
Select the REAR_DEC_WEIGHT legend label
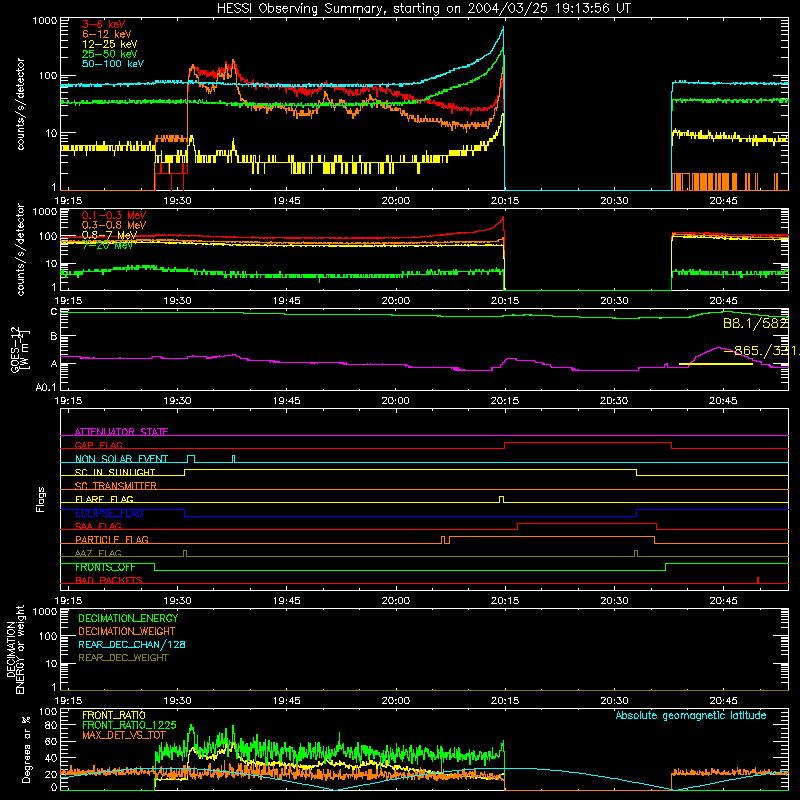click(123, 658)
